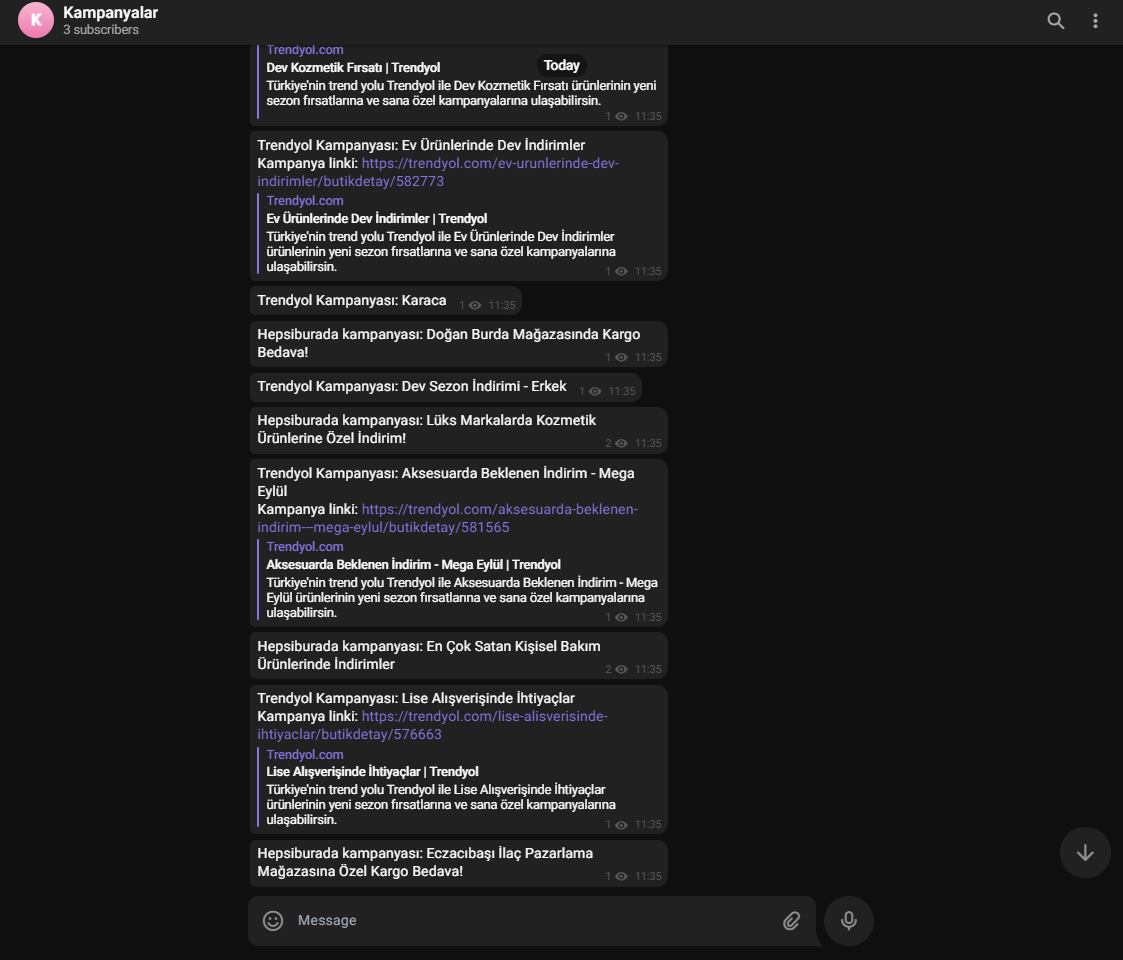Viewport: 1123px width, 960px height.
Task: Open the emoji picker
Action: (273, 921)
